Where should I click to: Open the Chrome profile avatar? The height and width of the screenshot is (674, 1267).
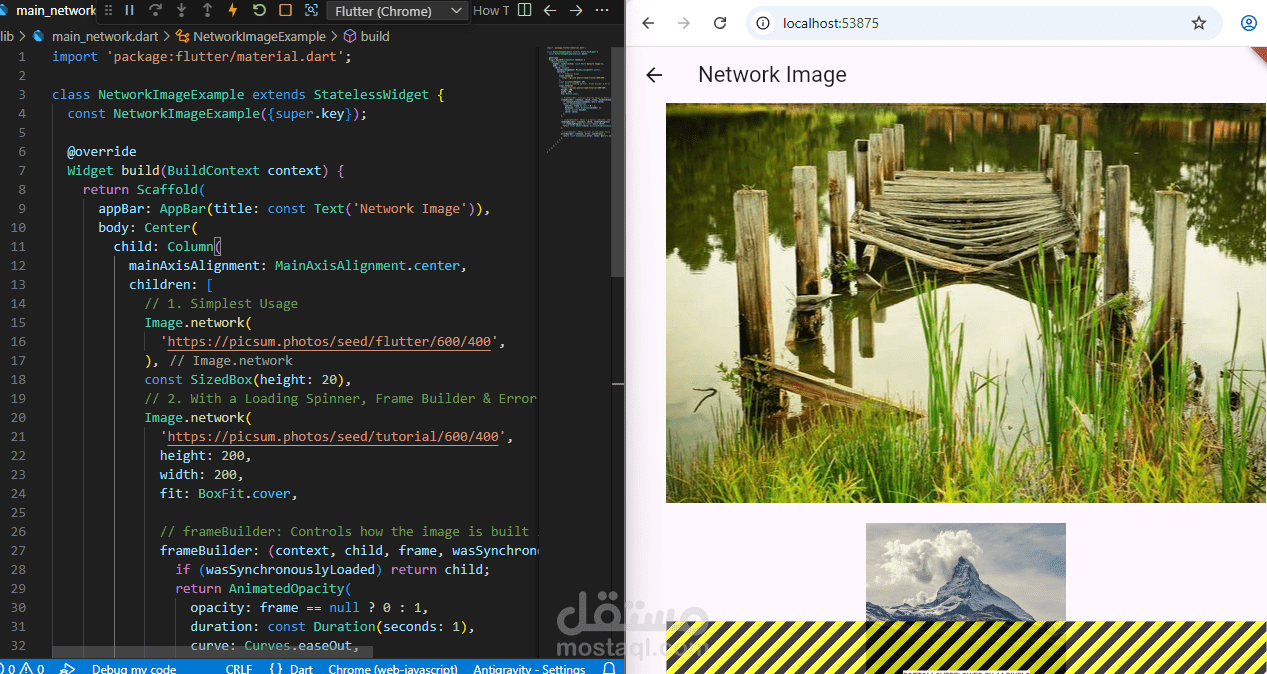(1248, 23)
